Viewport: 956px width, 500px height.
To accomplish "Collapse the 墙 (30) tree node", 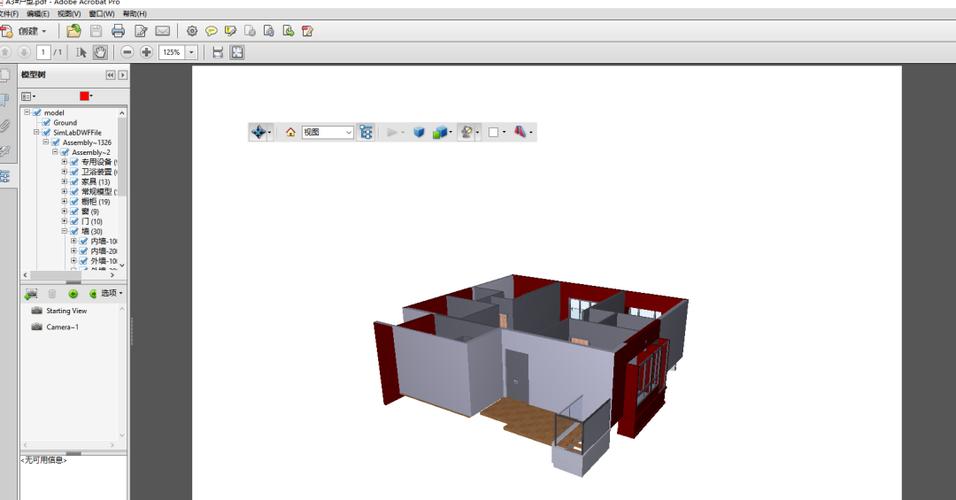I will pyautogui.click(x=64, y=231).
